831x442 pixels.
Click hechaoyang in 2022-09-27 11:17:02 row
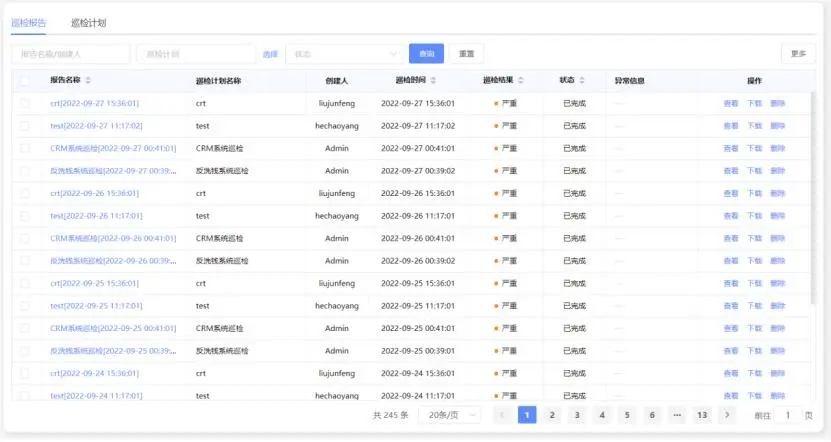(337, 126)
